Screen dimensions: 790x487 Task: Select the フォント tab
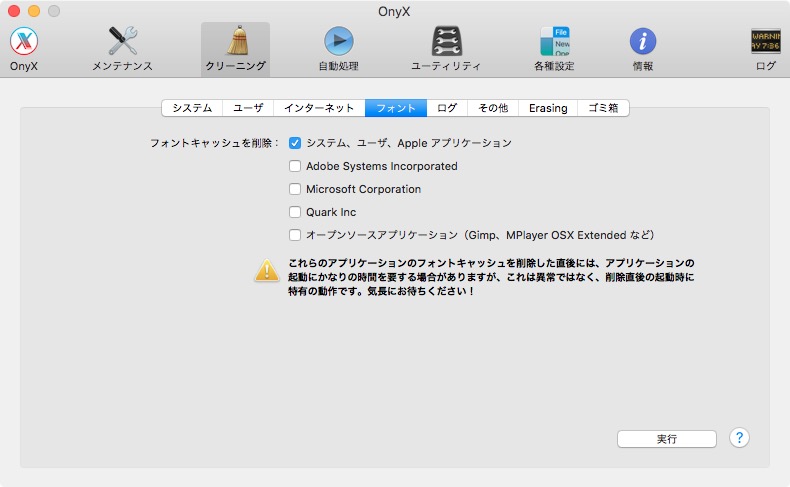pos(396,108)
